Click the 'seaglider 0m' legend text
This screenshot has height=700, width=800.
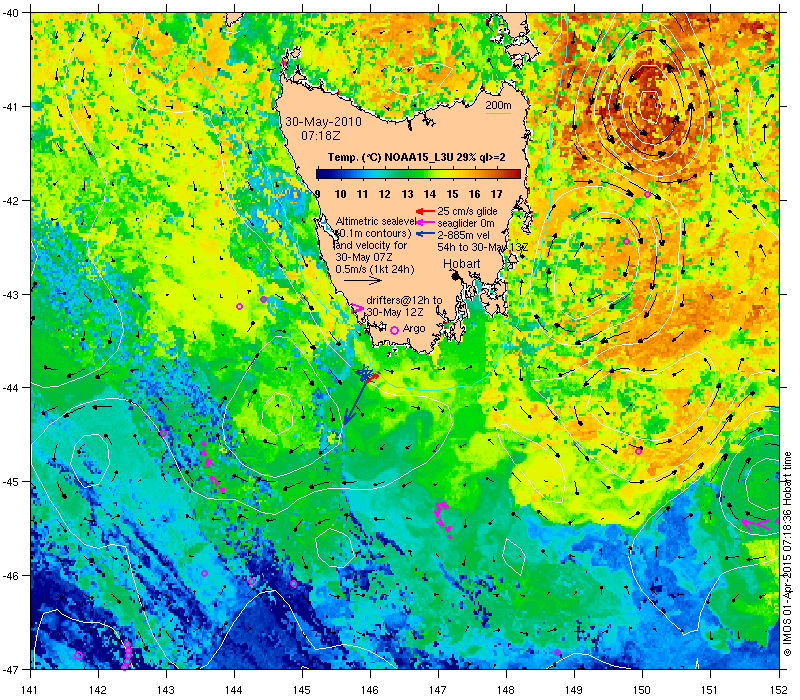(466, 223)
